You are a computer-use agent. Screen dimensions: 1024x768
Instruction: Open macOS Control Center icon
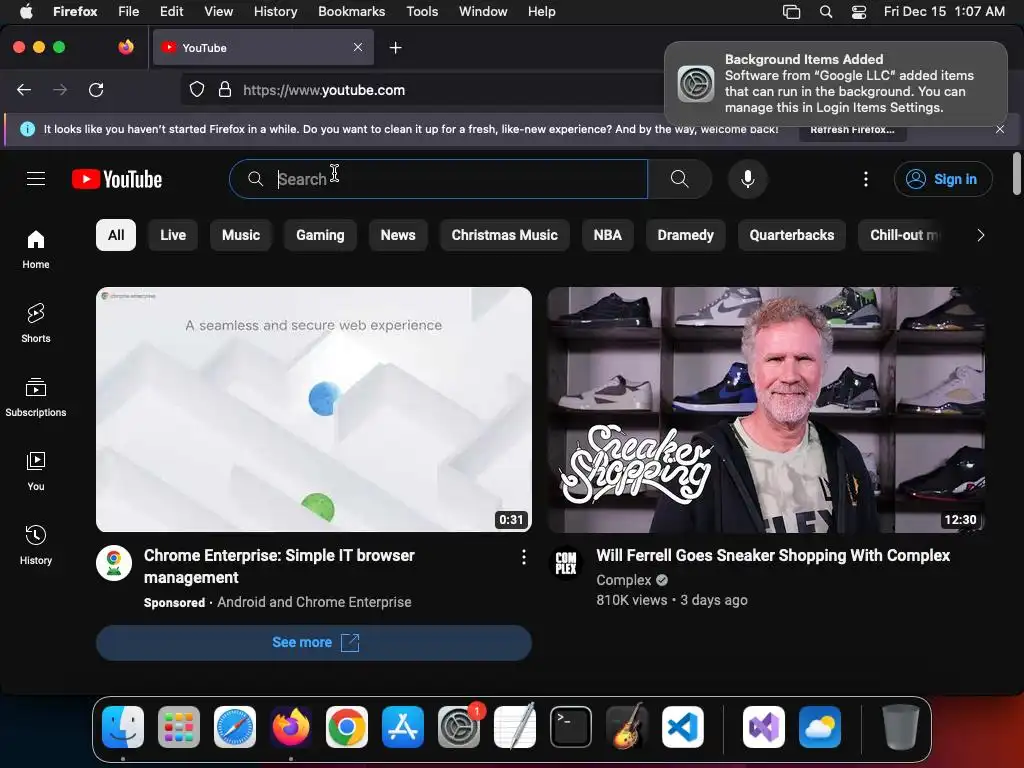click(x=859, y=12)
